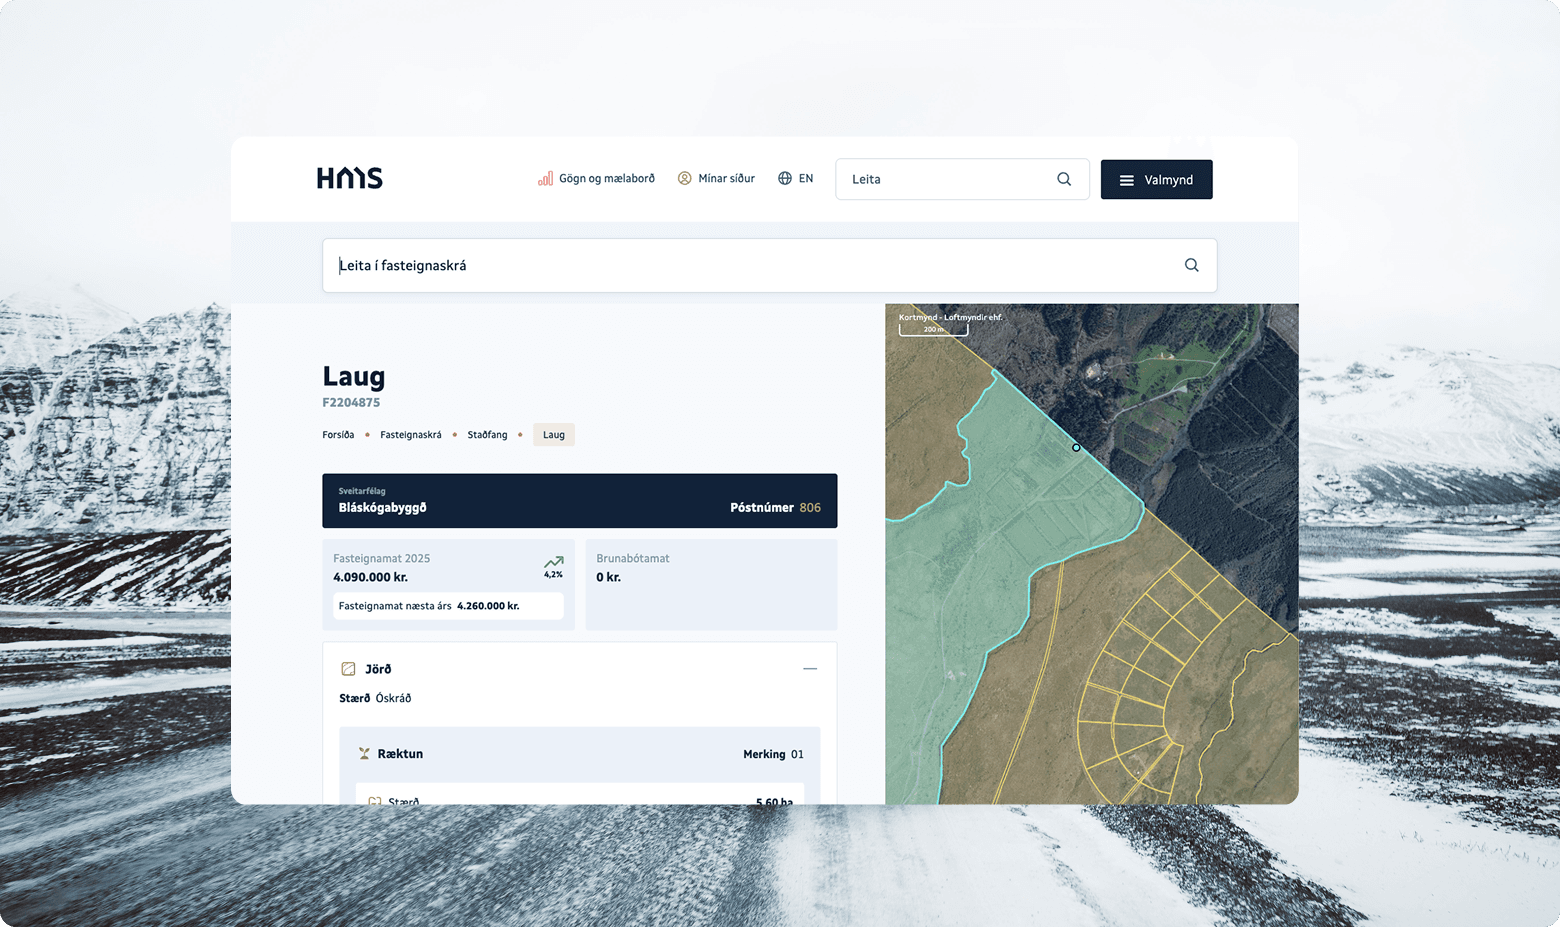Click the user profile icon beside Mínar síður
This screenshot has height=927, width=1560.
click(684, 178)
